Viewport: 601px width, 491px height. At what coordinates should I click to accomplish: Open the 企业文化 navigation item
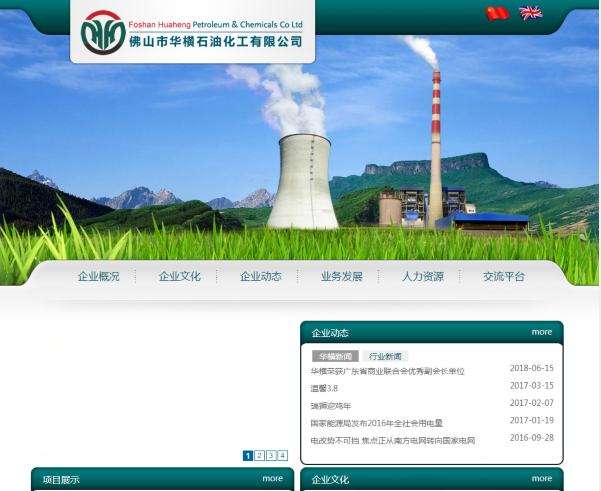[x=180, y=277]
